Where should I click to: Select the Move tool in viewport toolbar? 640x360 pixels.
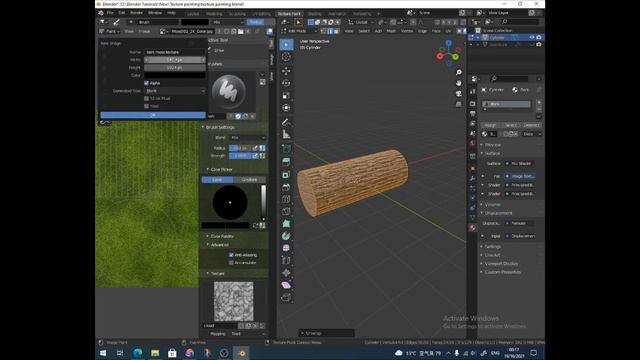pos(286,71)
